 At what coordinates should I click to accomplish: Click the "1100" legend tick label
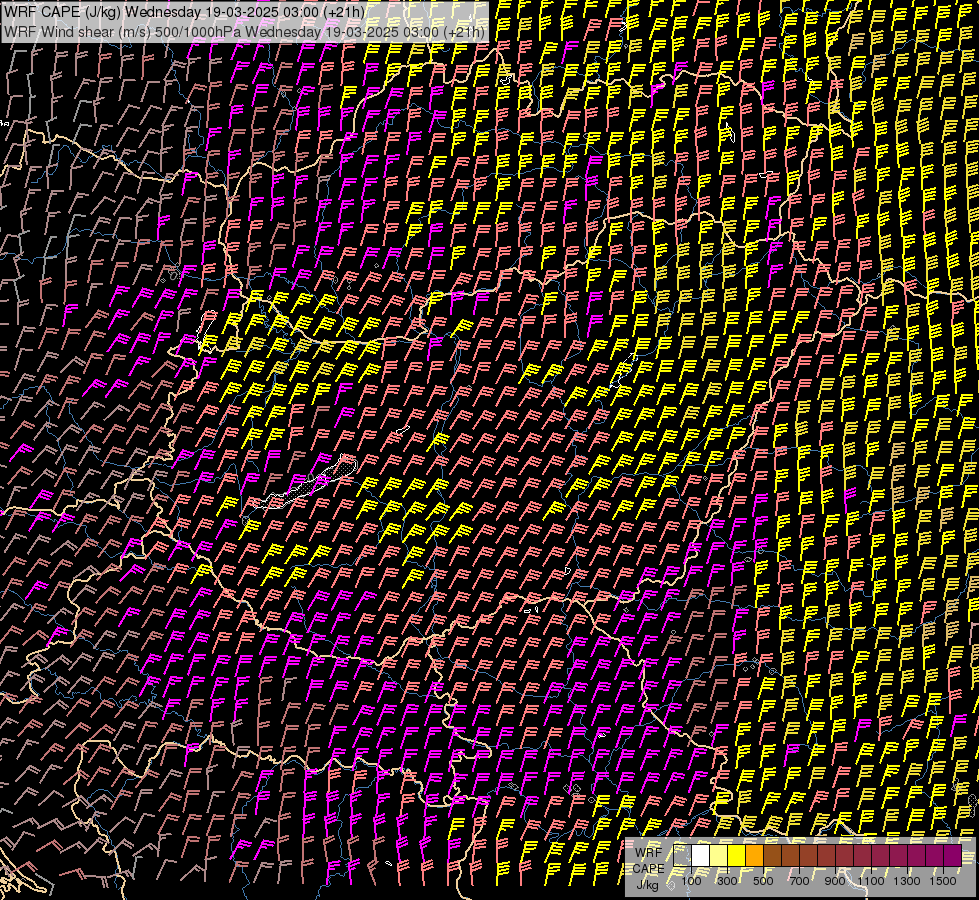click(x=870, y=881)
